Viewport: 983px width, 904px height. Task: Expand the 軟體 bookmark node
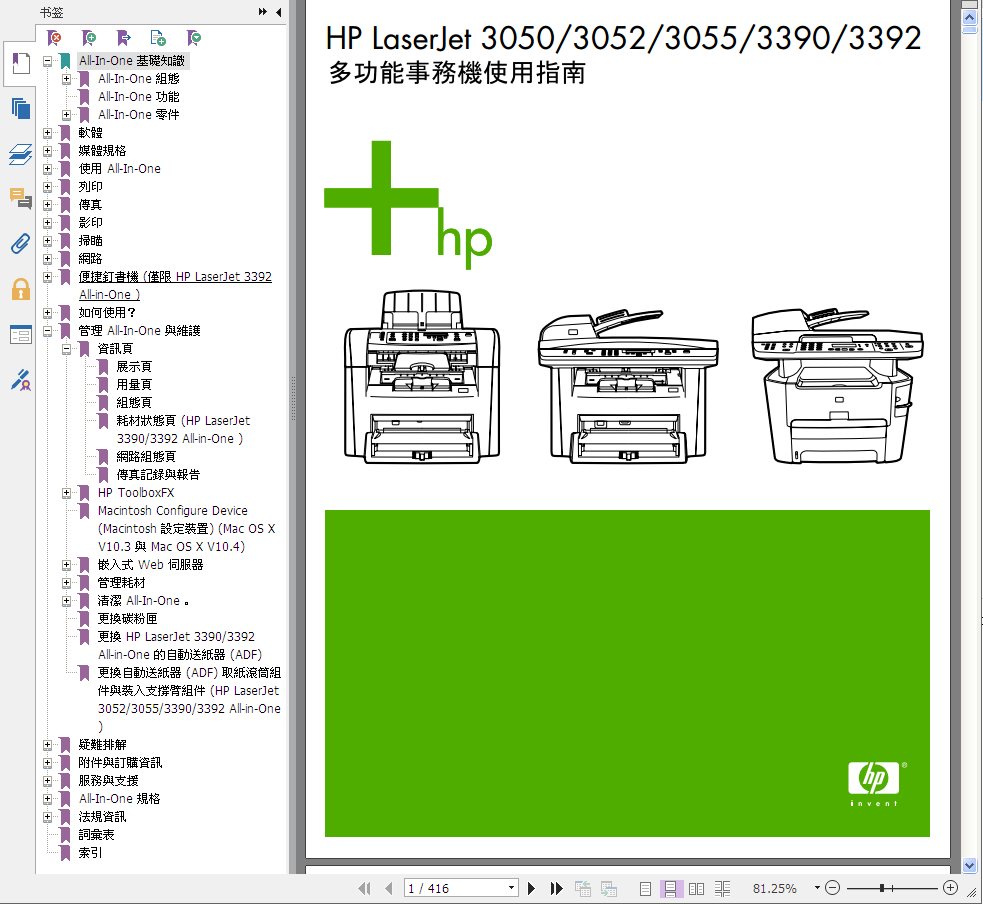click(x=48, y=133)
